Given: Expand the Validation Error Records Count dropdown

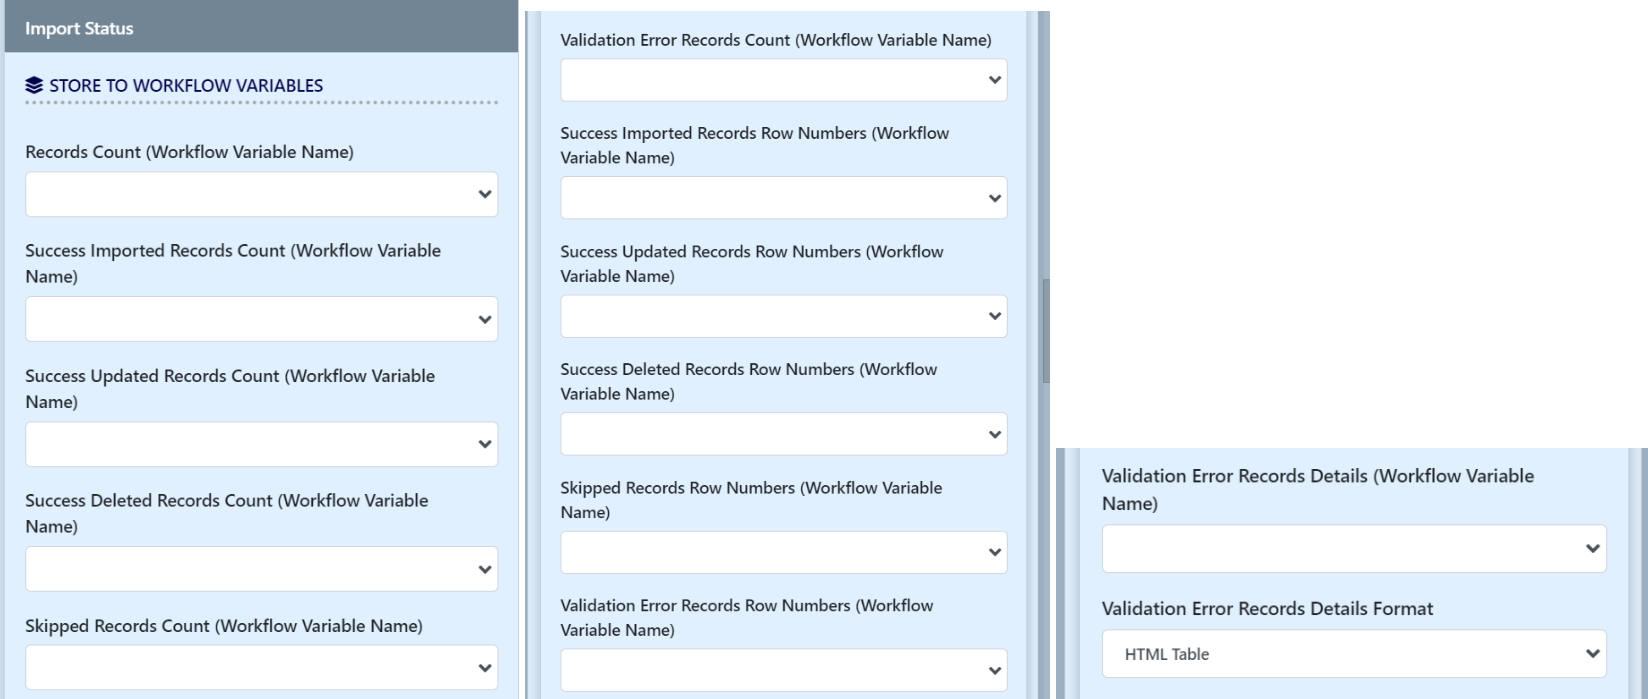Looking at the screenshot, I should point(783,80).
